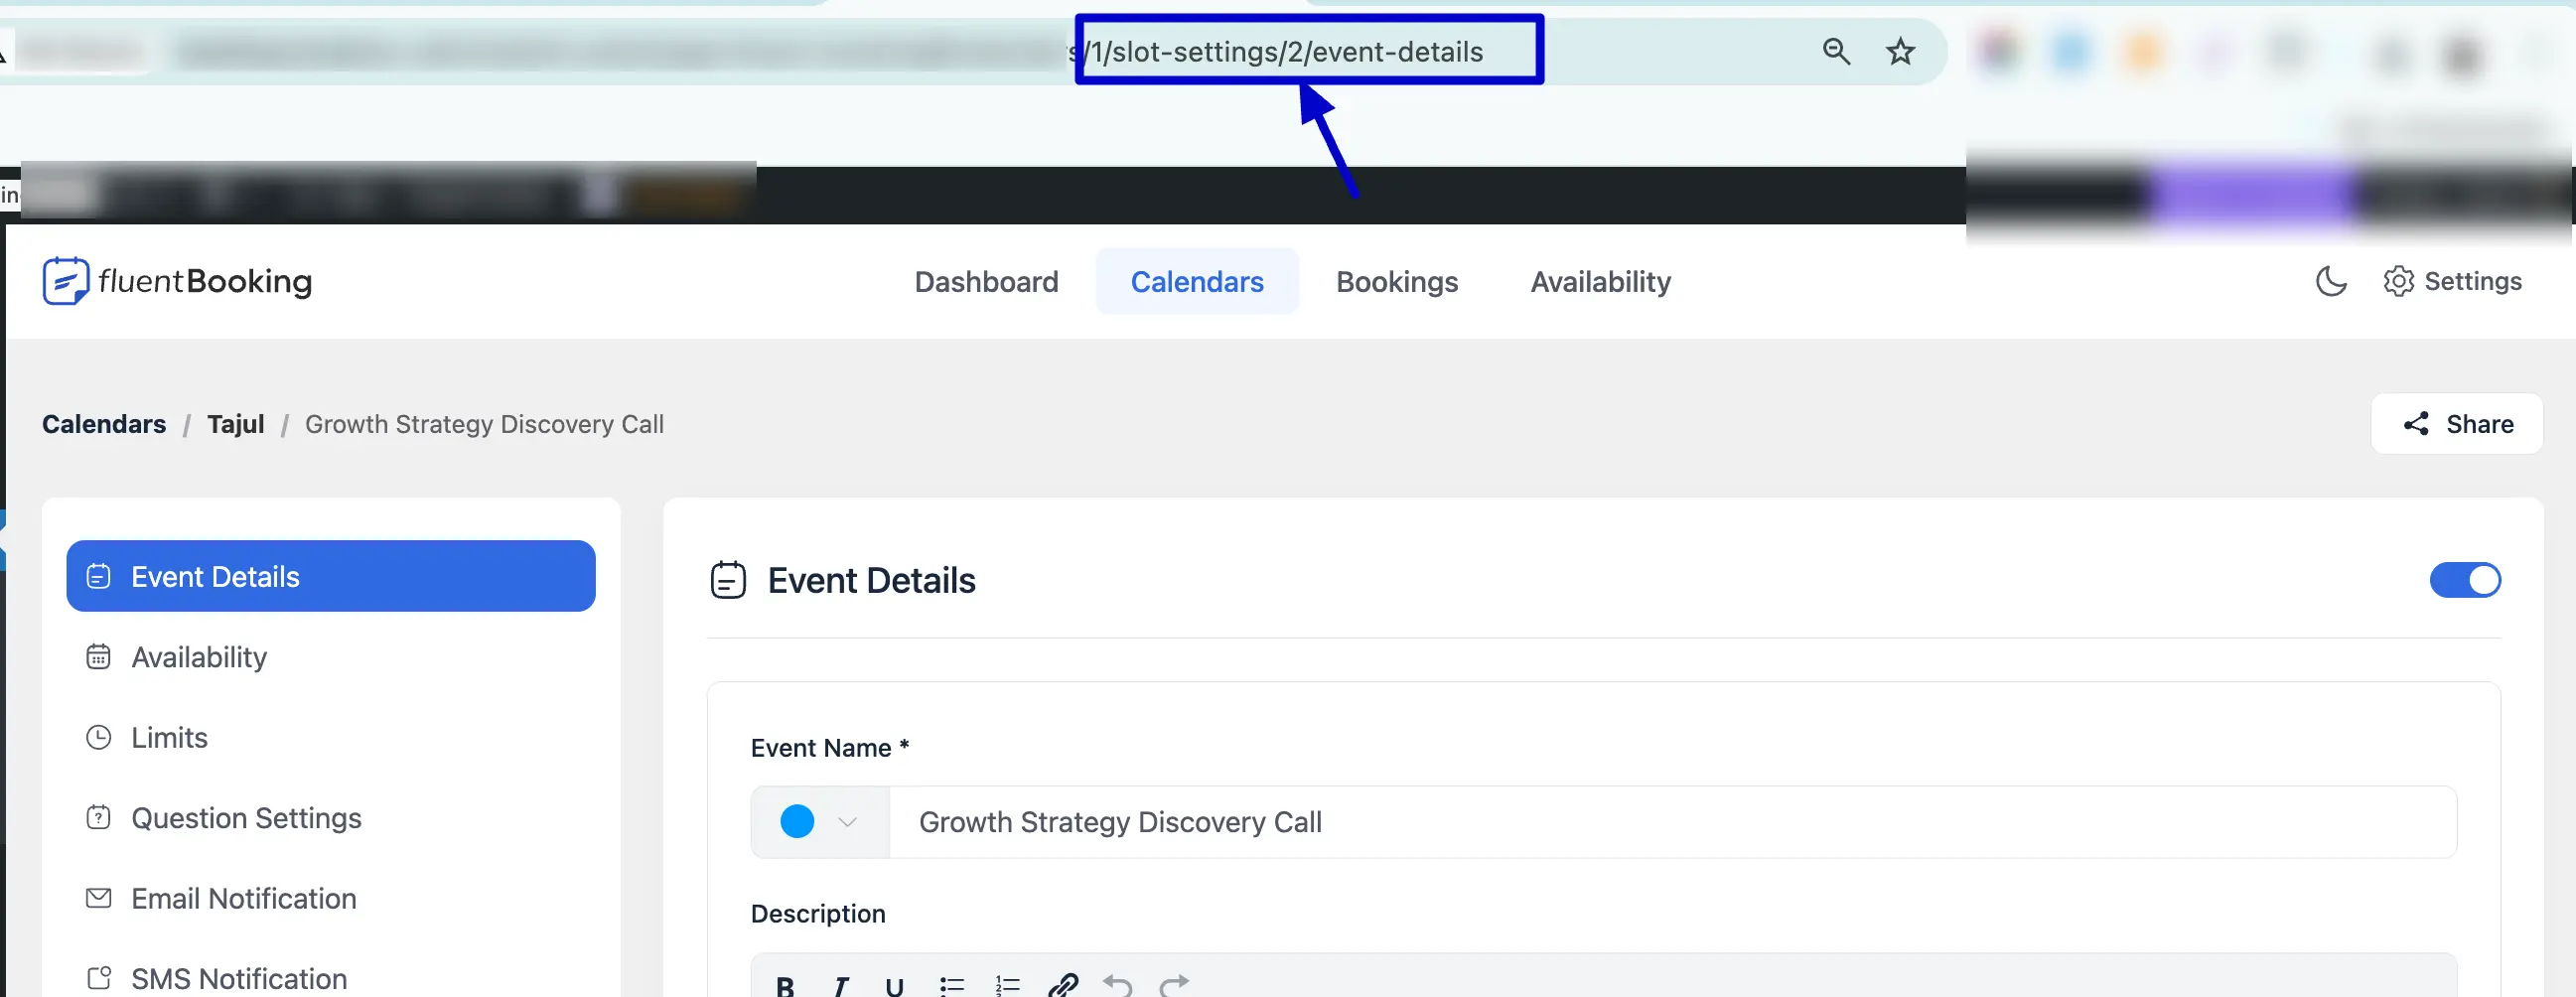
Task: Click the SMS Notification icon
Action: pos(98,978)
